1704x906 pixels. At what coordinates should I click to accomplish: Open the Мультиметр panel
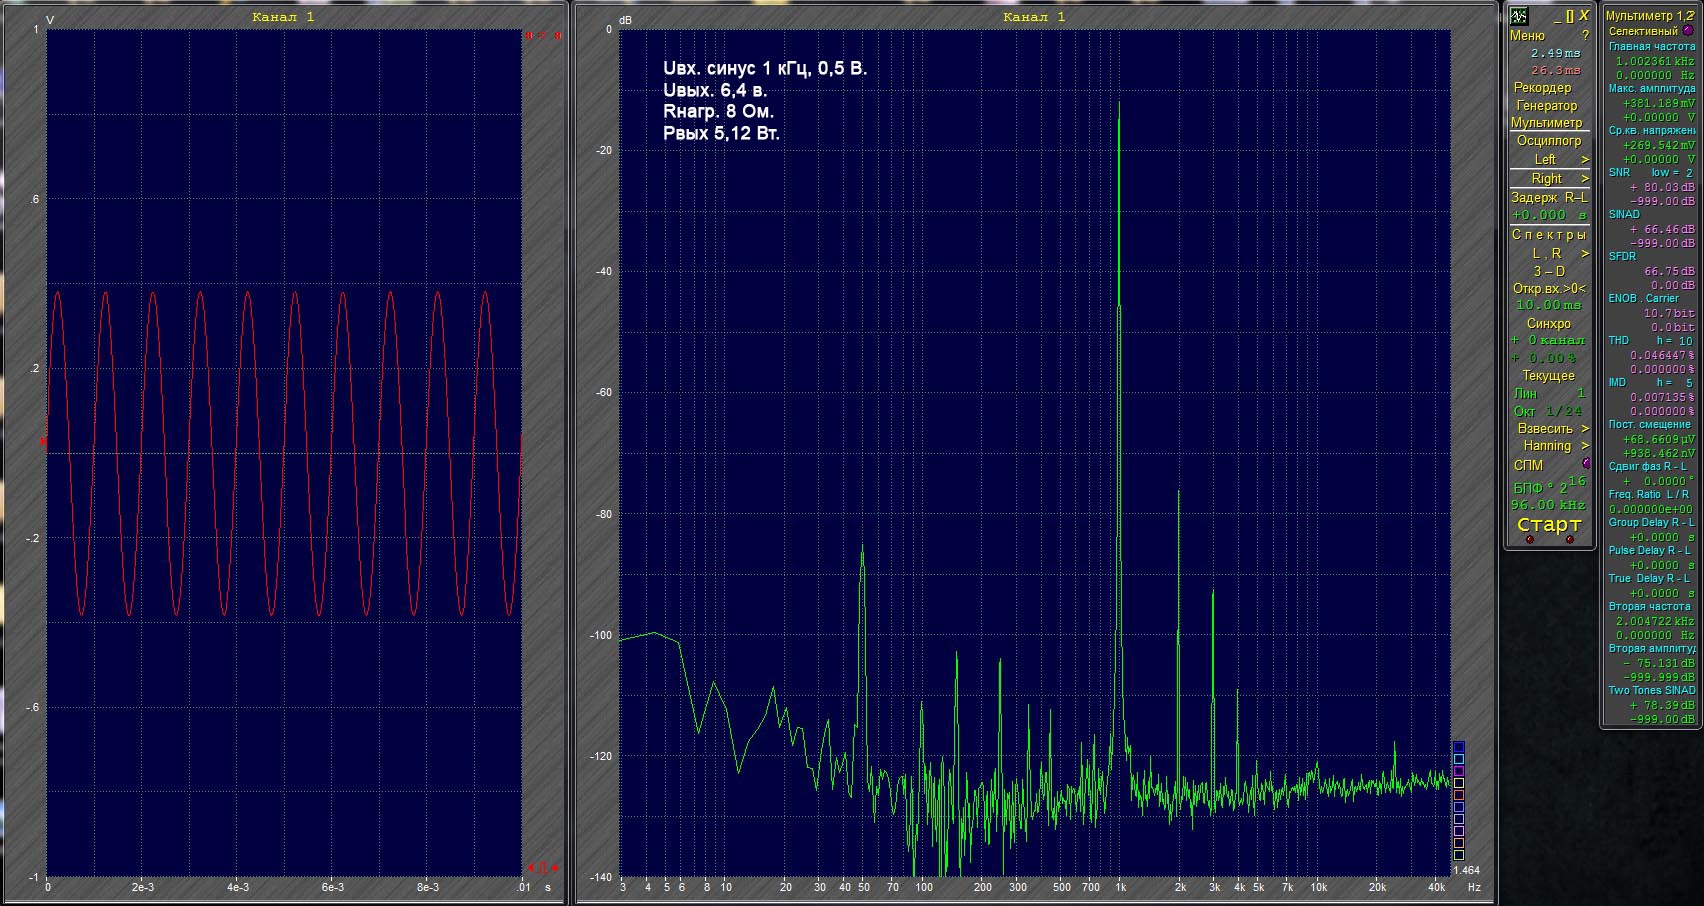(1547, 122)
